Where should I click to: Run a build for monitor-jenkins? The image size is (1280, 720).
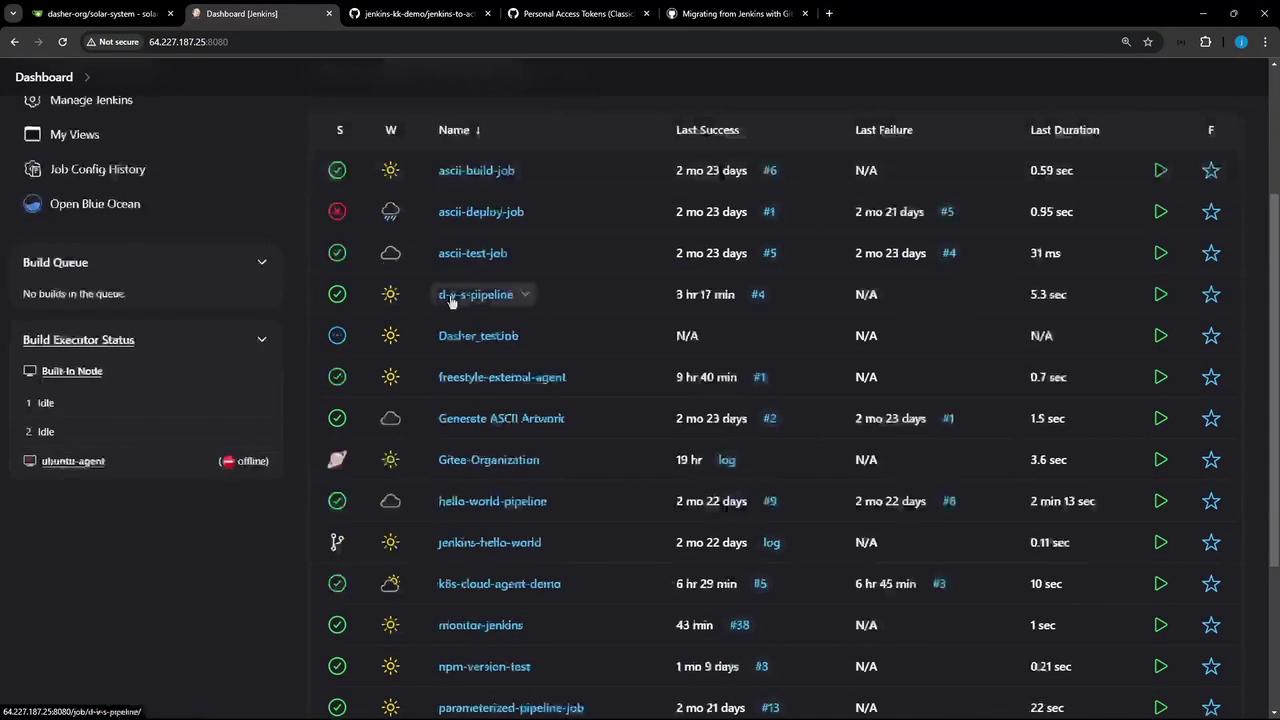pyautogui.click(x=1160, y=625)
